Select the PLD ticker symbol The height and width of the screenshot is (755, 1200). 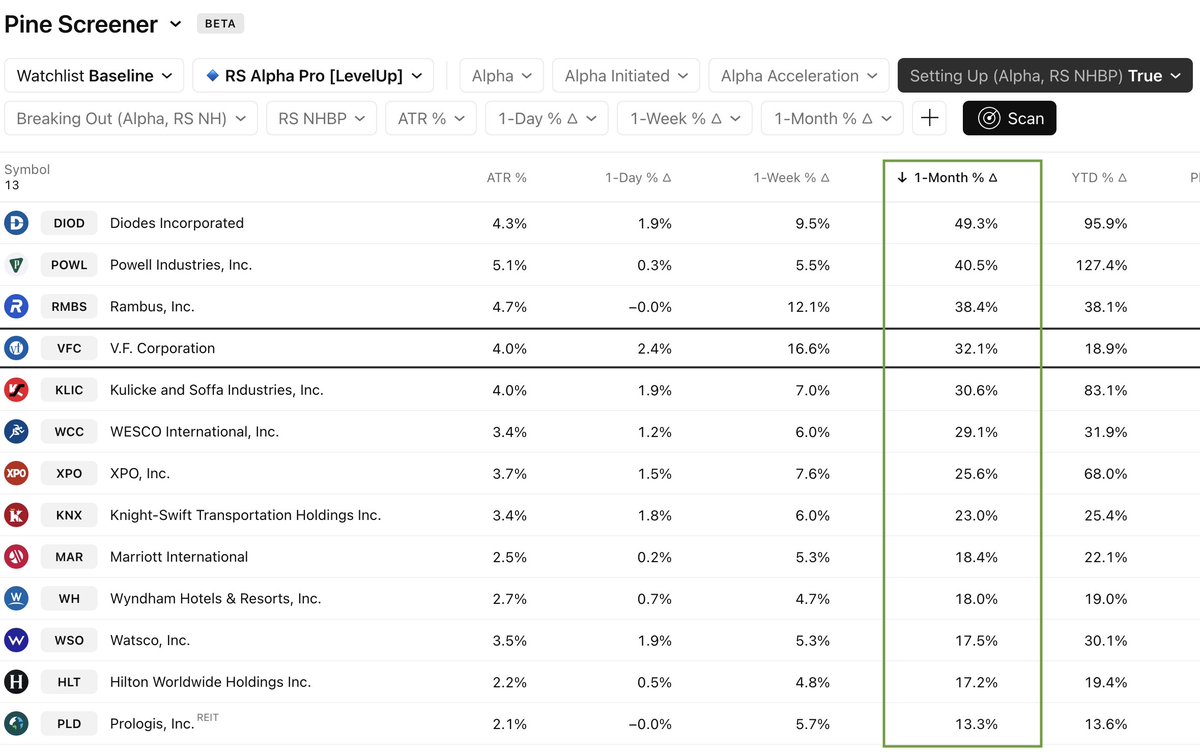point(69,724)
